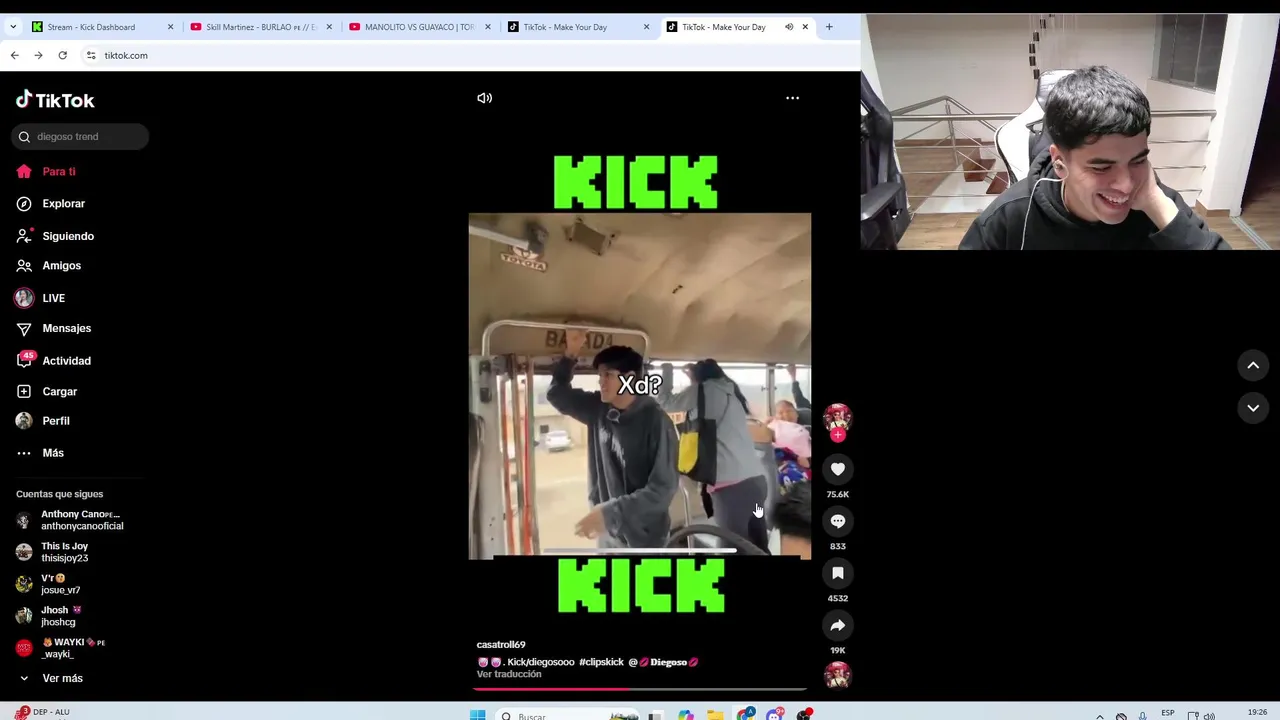The width and height of the screenshot is (1280, 720).
Task: Expand Ver más followed accounts
Action: tap(51, 678)
